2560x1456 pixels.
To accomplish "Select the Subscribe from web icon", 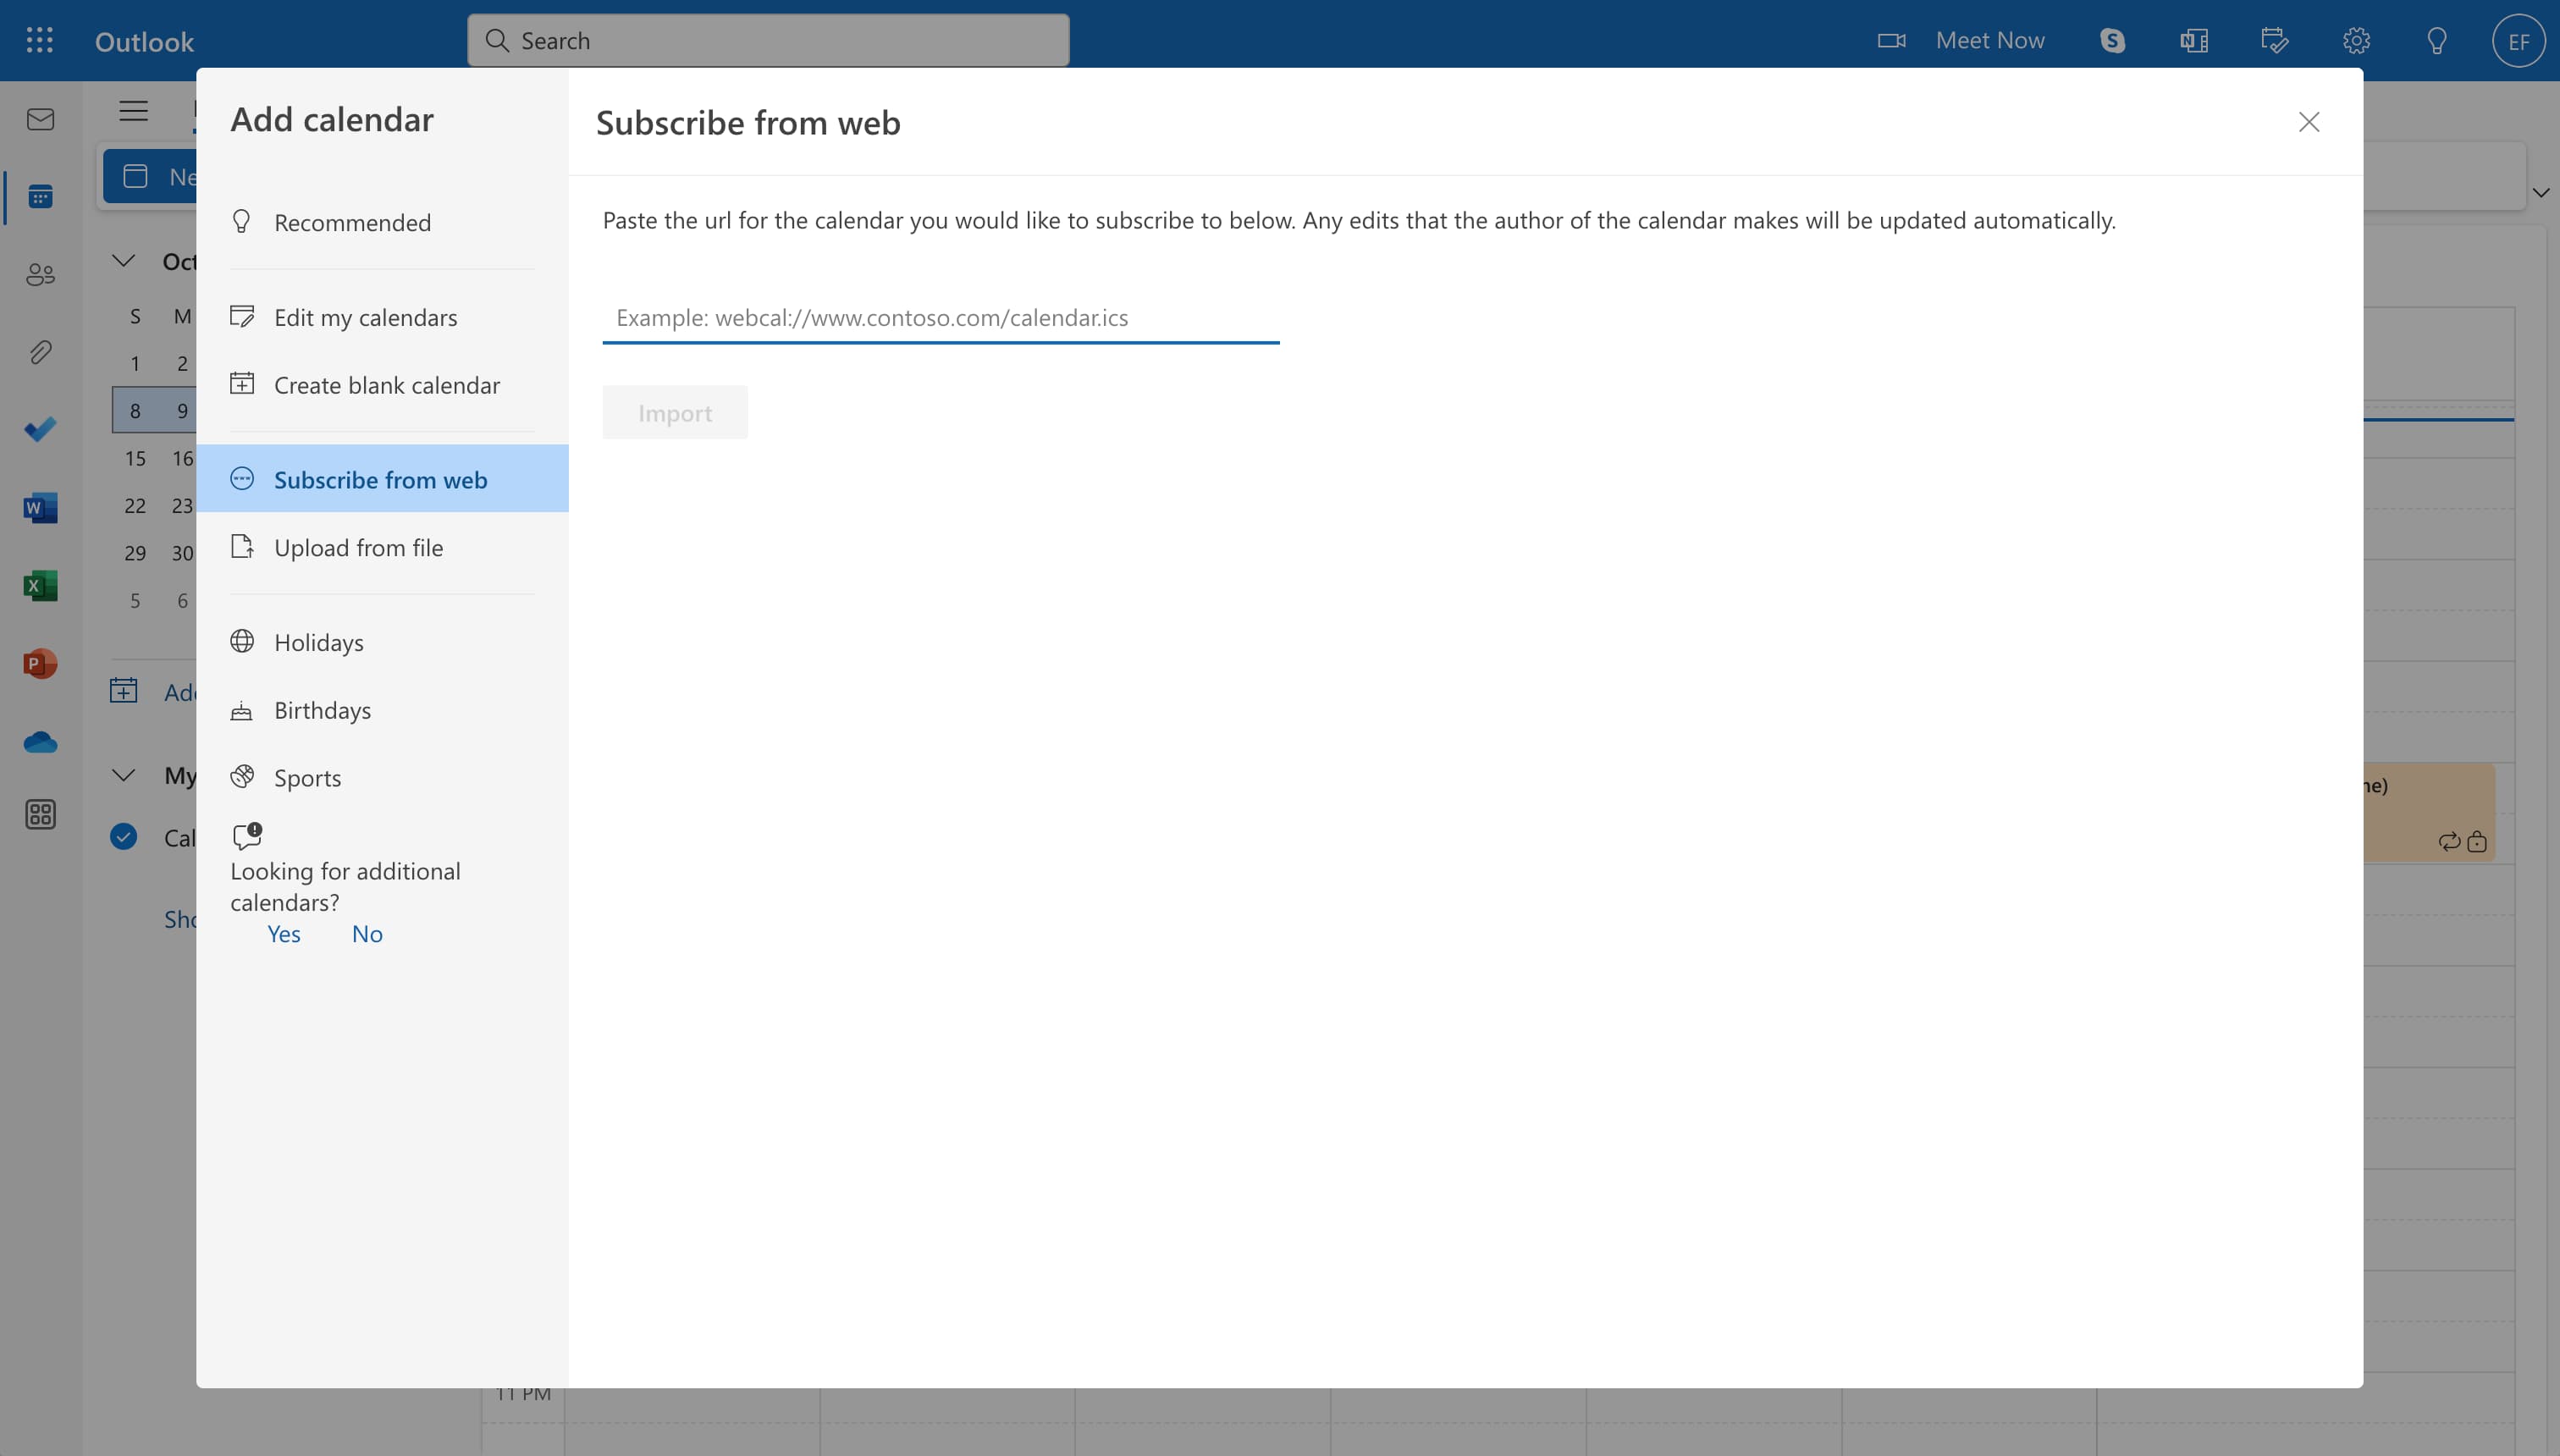I will 243,478.
